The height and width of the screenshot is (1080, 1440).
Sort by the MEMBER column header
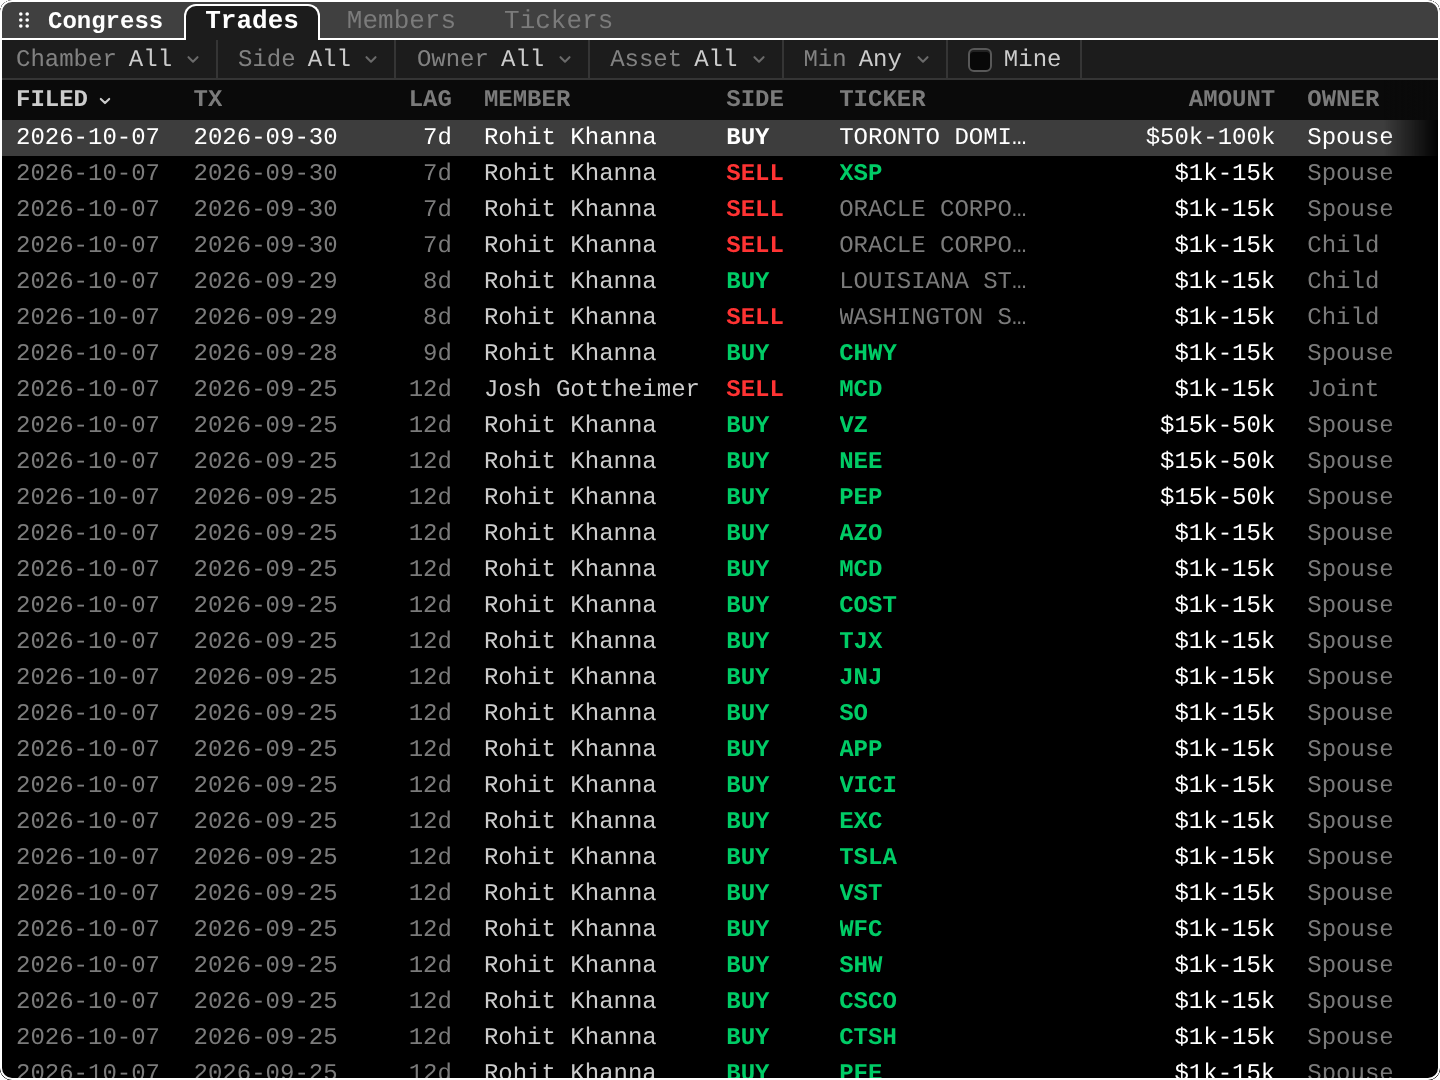[x=527, y=99]
